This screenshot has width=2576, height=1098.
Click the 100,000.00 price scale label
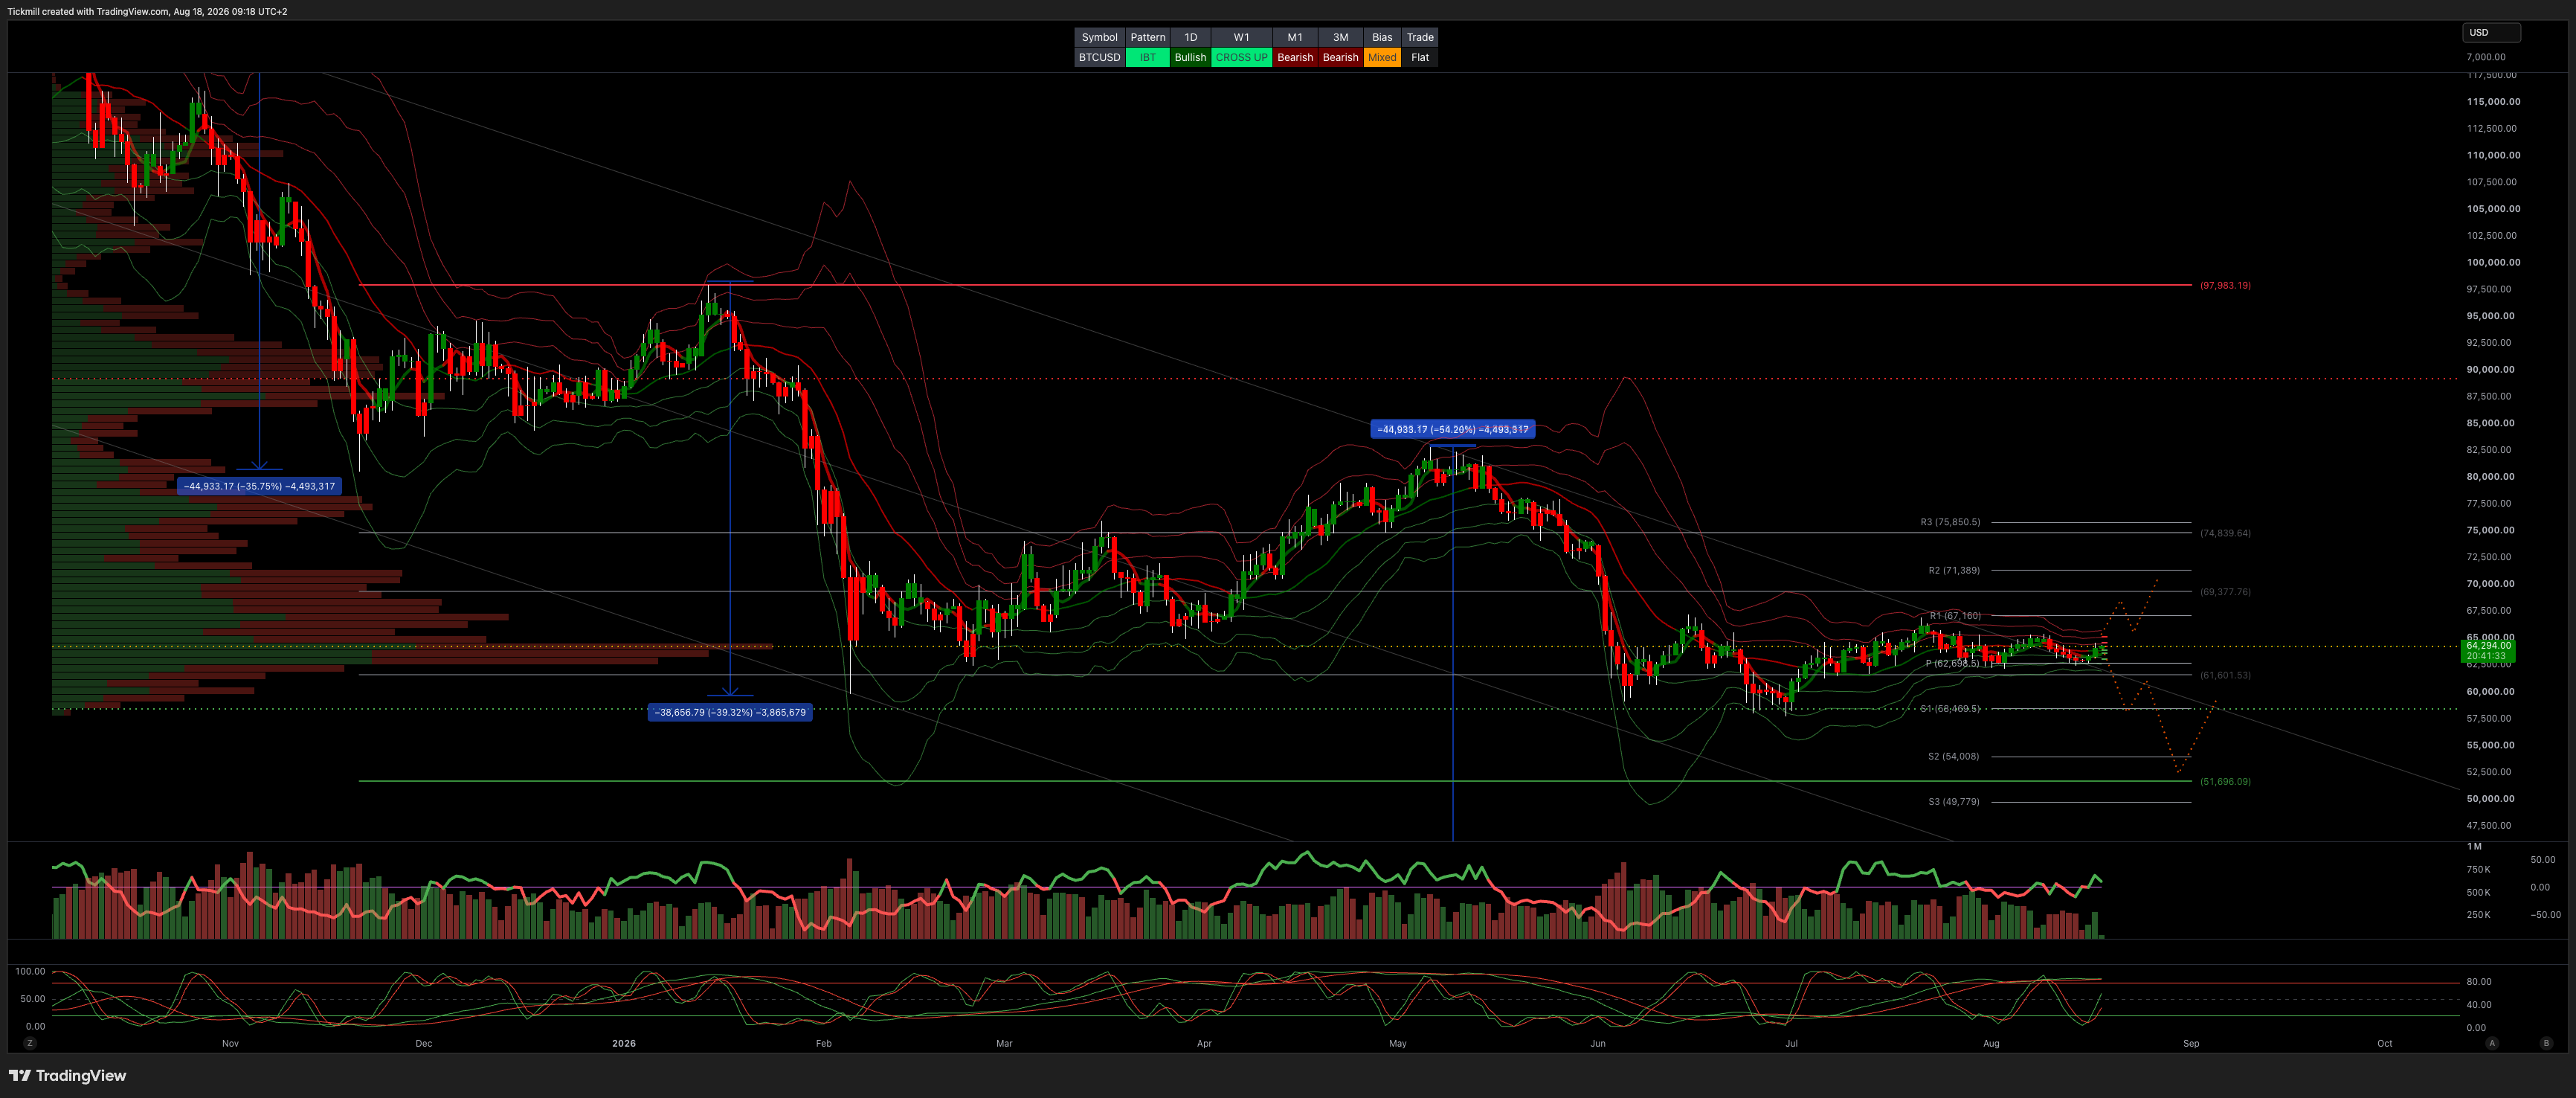(x=2493, y=262)
